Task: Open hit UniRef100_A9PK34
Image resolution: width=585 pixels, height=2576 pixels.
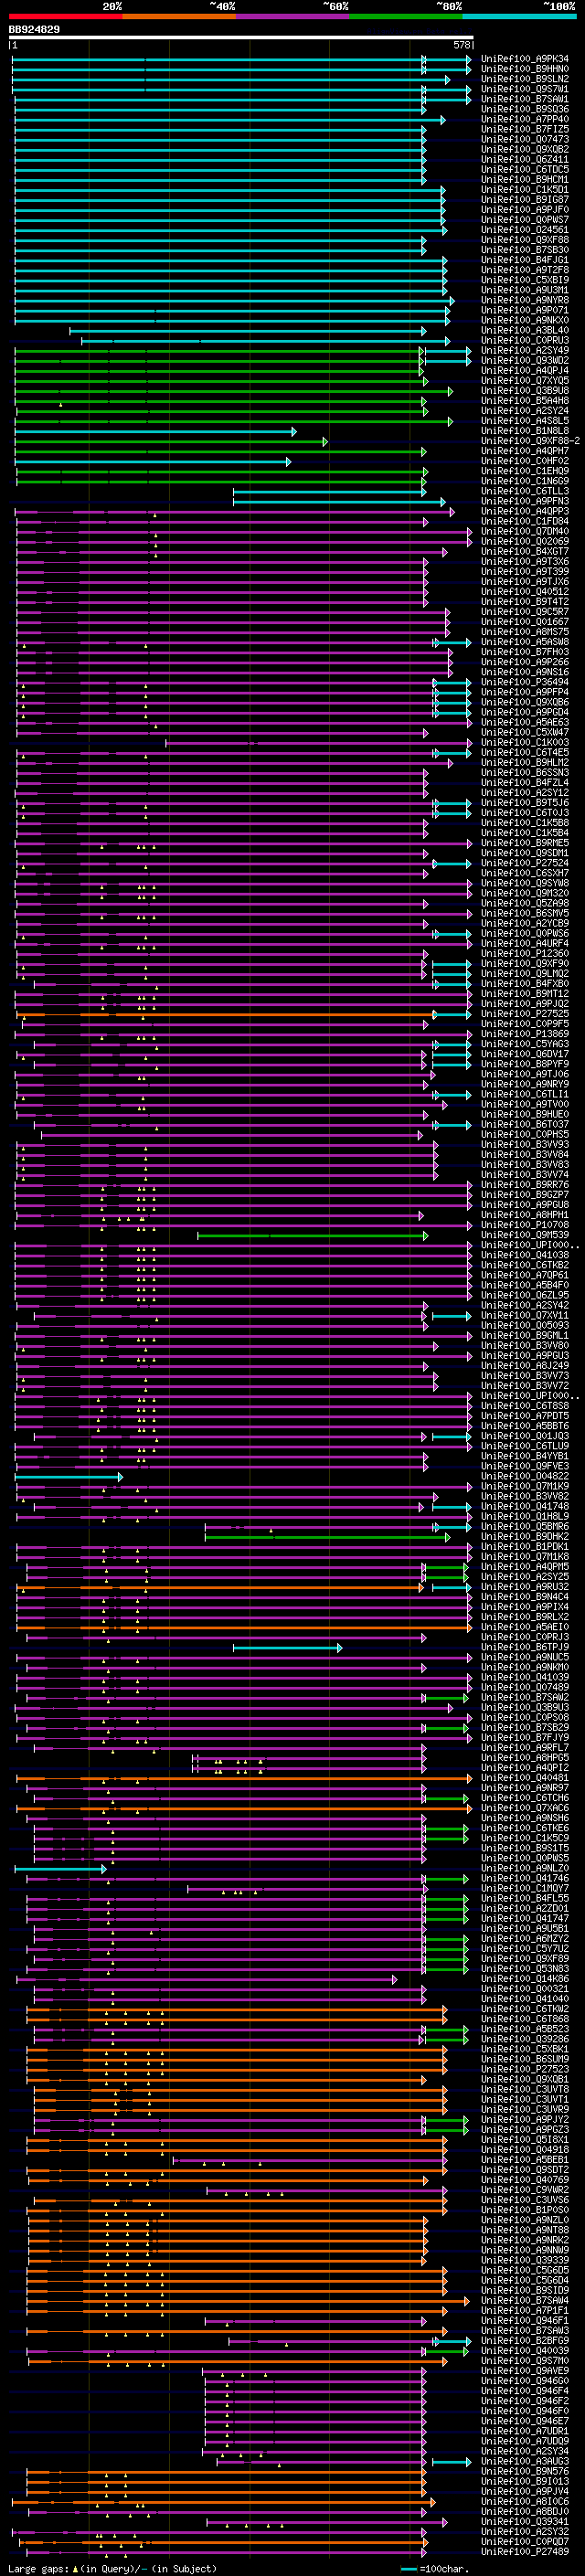Action: tap(525, 59)
